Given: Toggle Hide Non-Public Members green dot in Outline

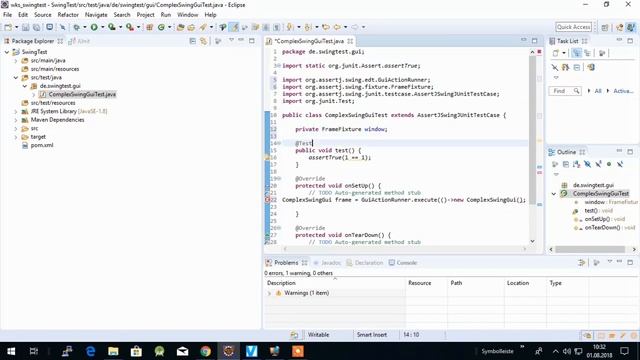Looking at the screenshot, I should pos(609,164).
